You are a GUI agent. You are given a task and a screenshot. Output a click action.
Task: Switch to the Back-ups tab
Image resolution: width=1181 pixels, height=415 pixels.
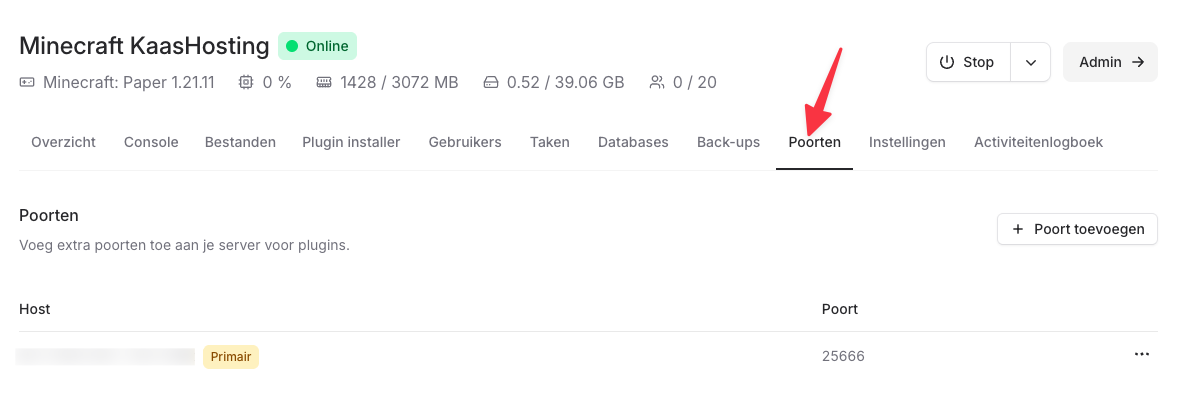pos(728,142)
